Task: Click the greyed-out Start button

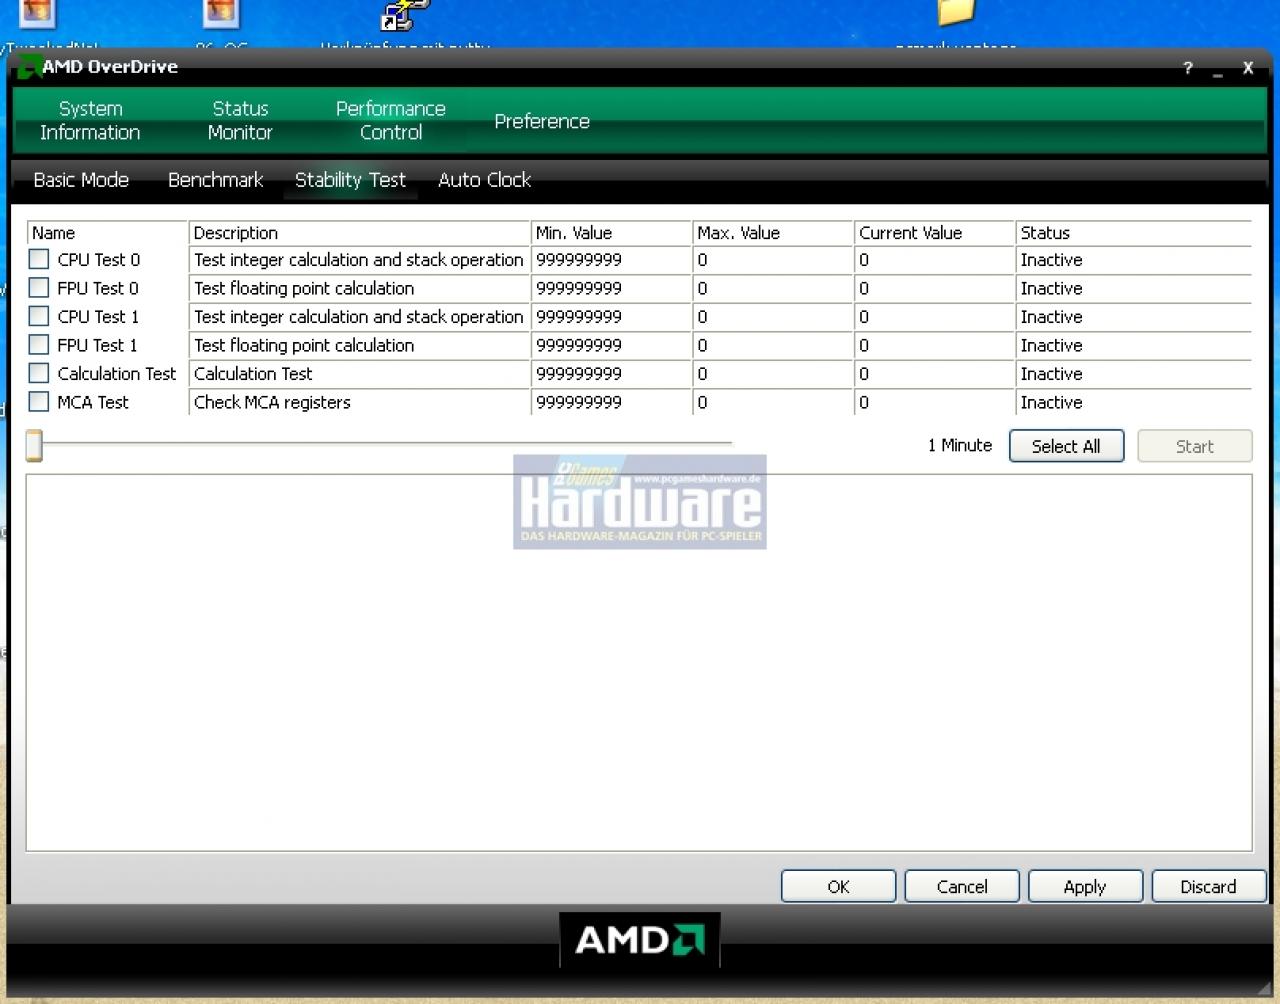Action: click(1194, 446)
